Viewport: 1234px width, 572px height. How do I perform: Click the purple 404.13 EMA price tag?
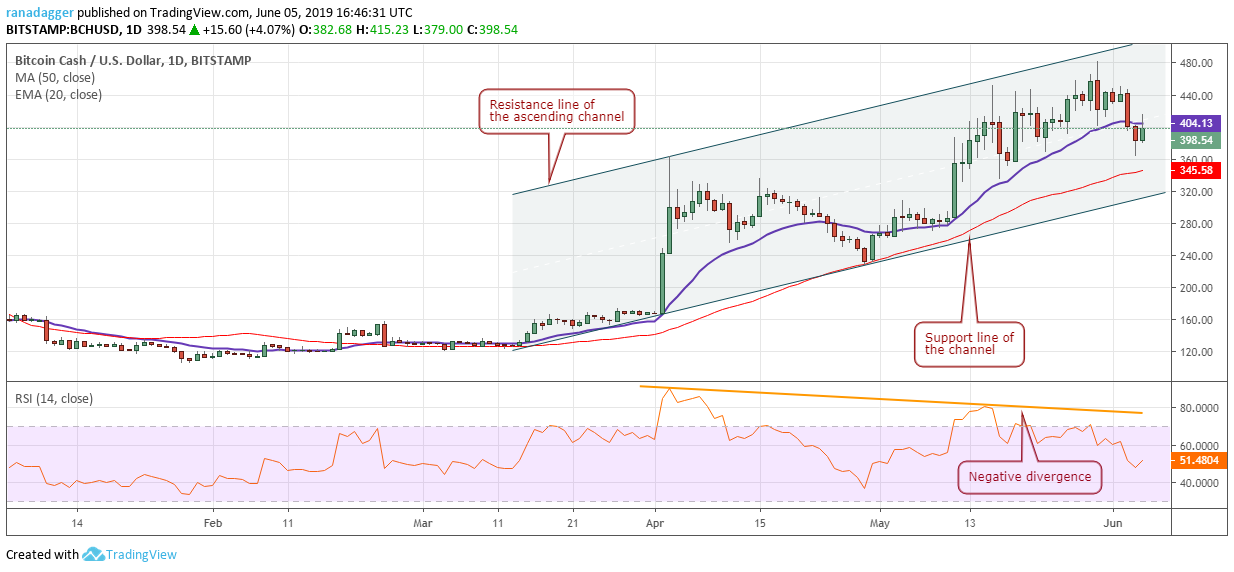1196,124
